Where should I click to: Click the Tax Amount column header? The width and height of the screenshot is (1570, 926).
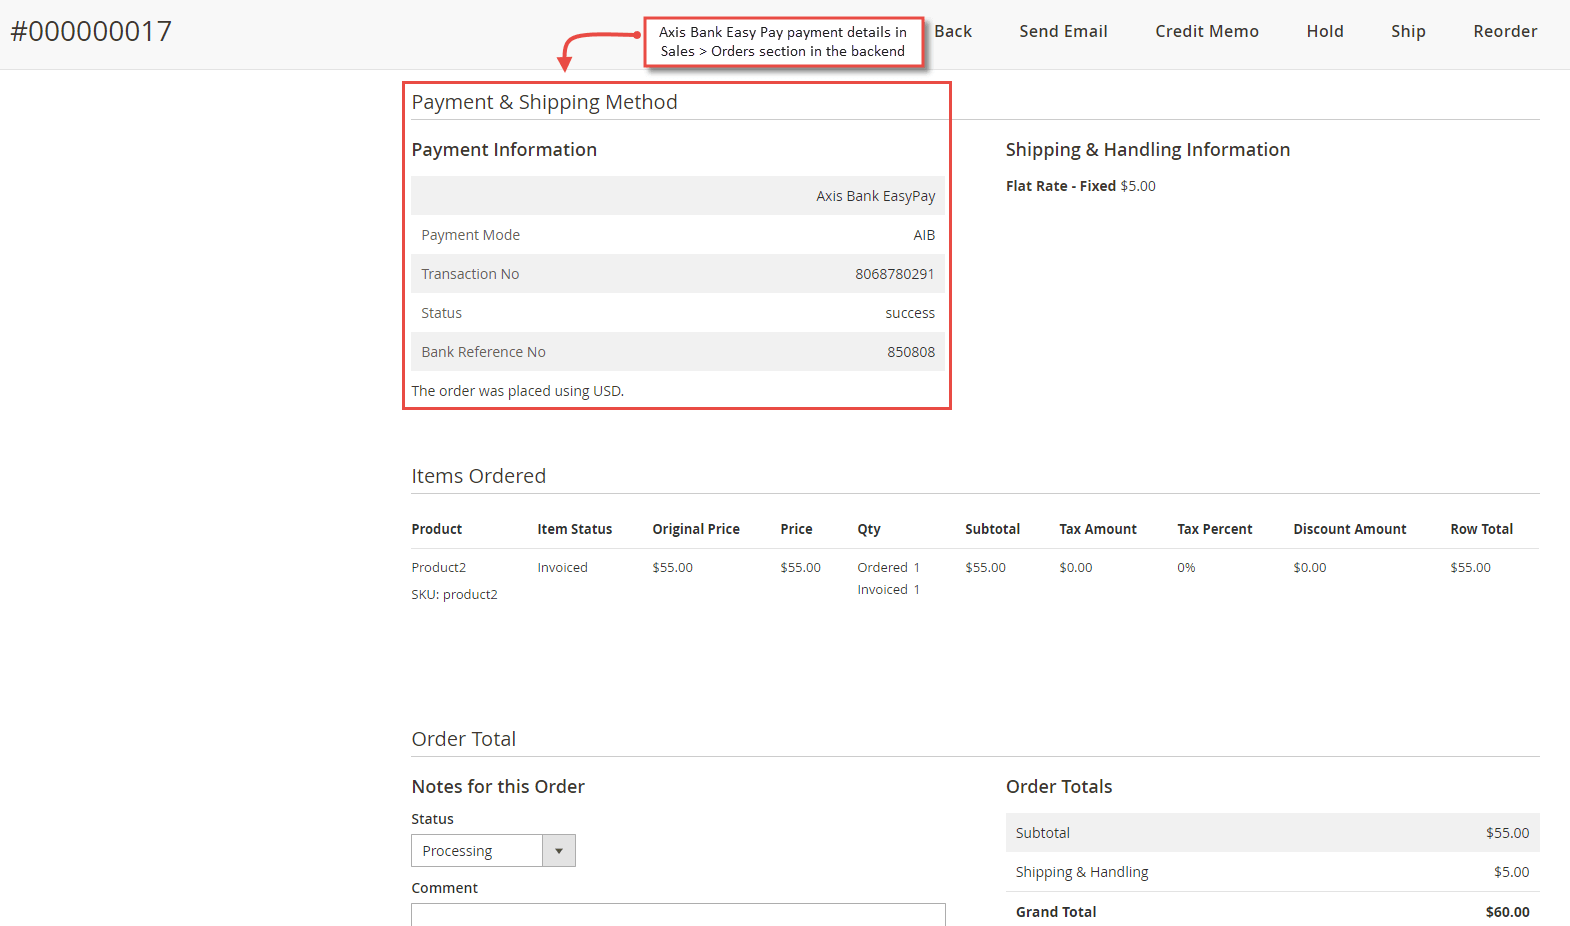[1098, 529]
